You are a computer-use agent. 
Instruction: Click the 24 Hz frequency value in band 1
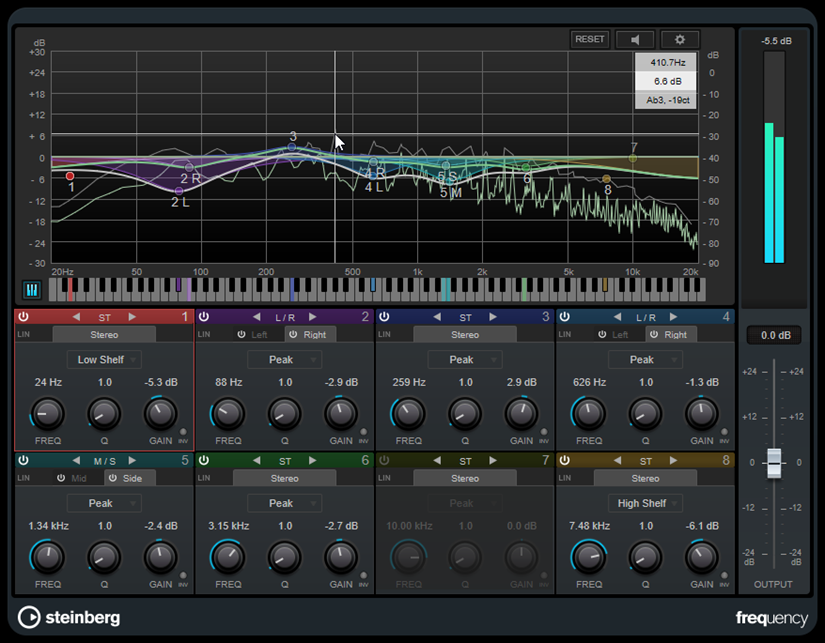click(48, 383)
